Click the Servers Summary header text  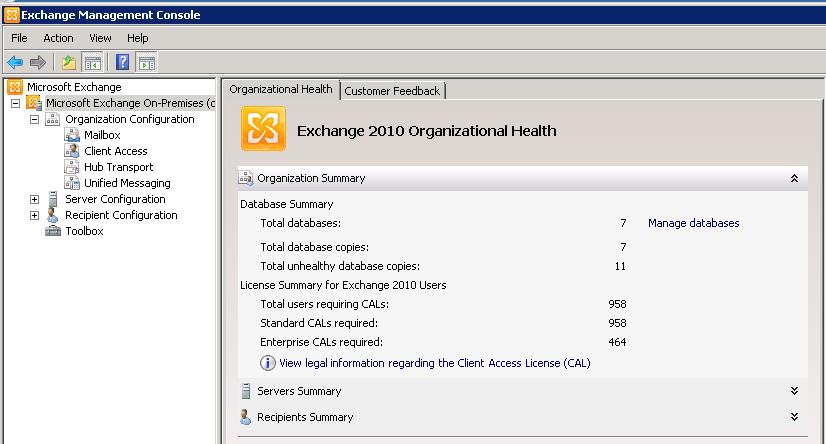(299, 391)
